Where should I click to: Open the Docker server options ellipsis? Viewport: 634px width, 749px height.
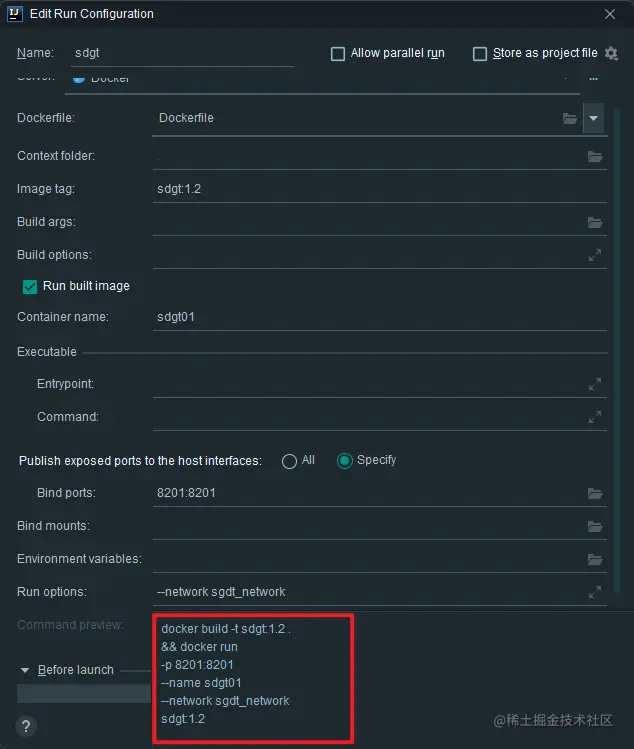tap(593, 79)
